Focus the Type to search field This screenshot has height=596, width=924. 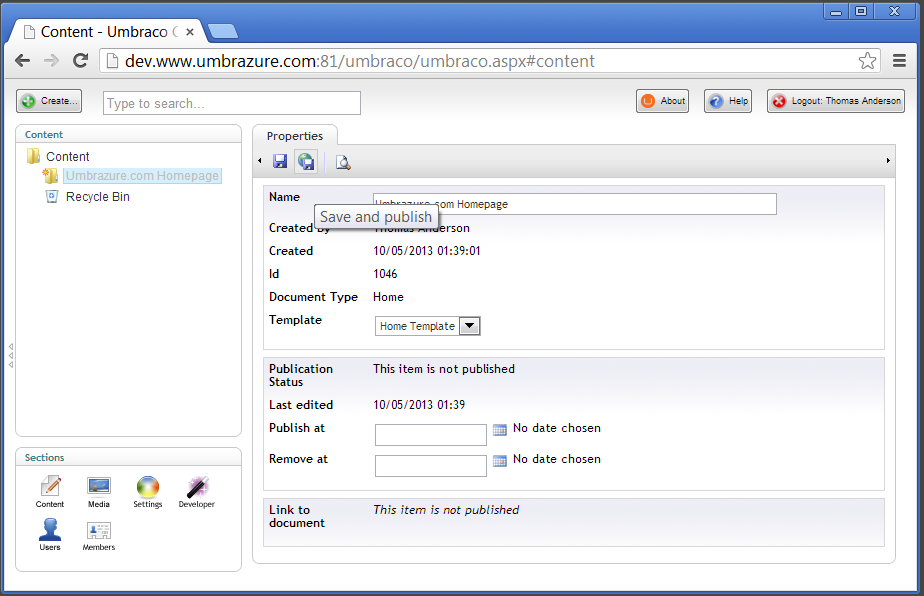click(x=232, y=103)
